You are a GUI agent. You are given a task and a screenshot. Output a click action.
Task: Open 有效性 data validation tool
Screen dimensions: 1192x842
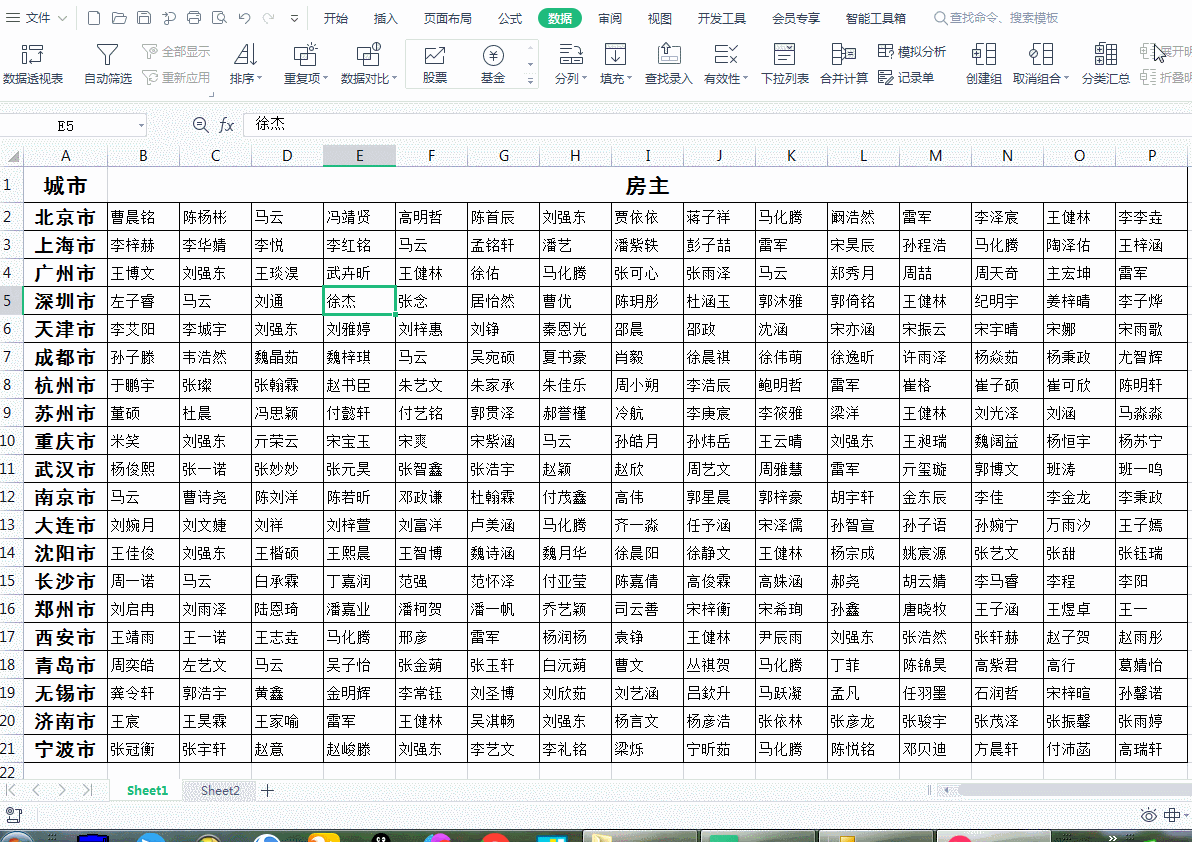coord(725,64)
